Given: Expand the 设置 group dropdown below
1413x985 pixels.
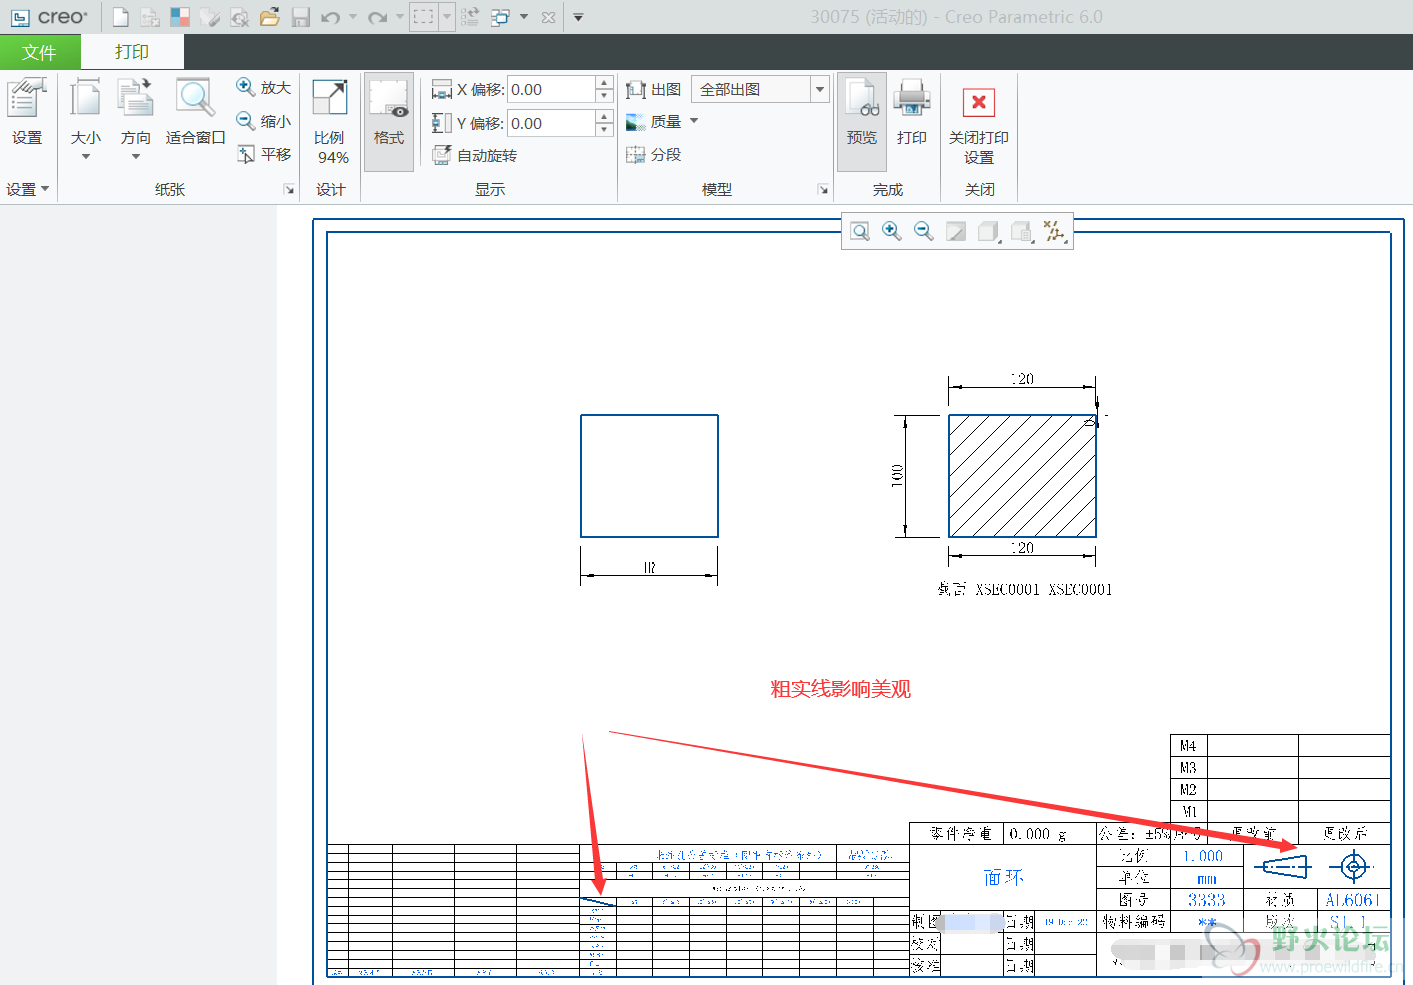Looking at the screenshot, I should pos(28,189).
